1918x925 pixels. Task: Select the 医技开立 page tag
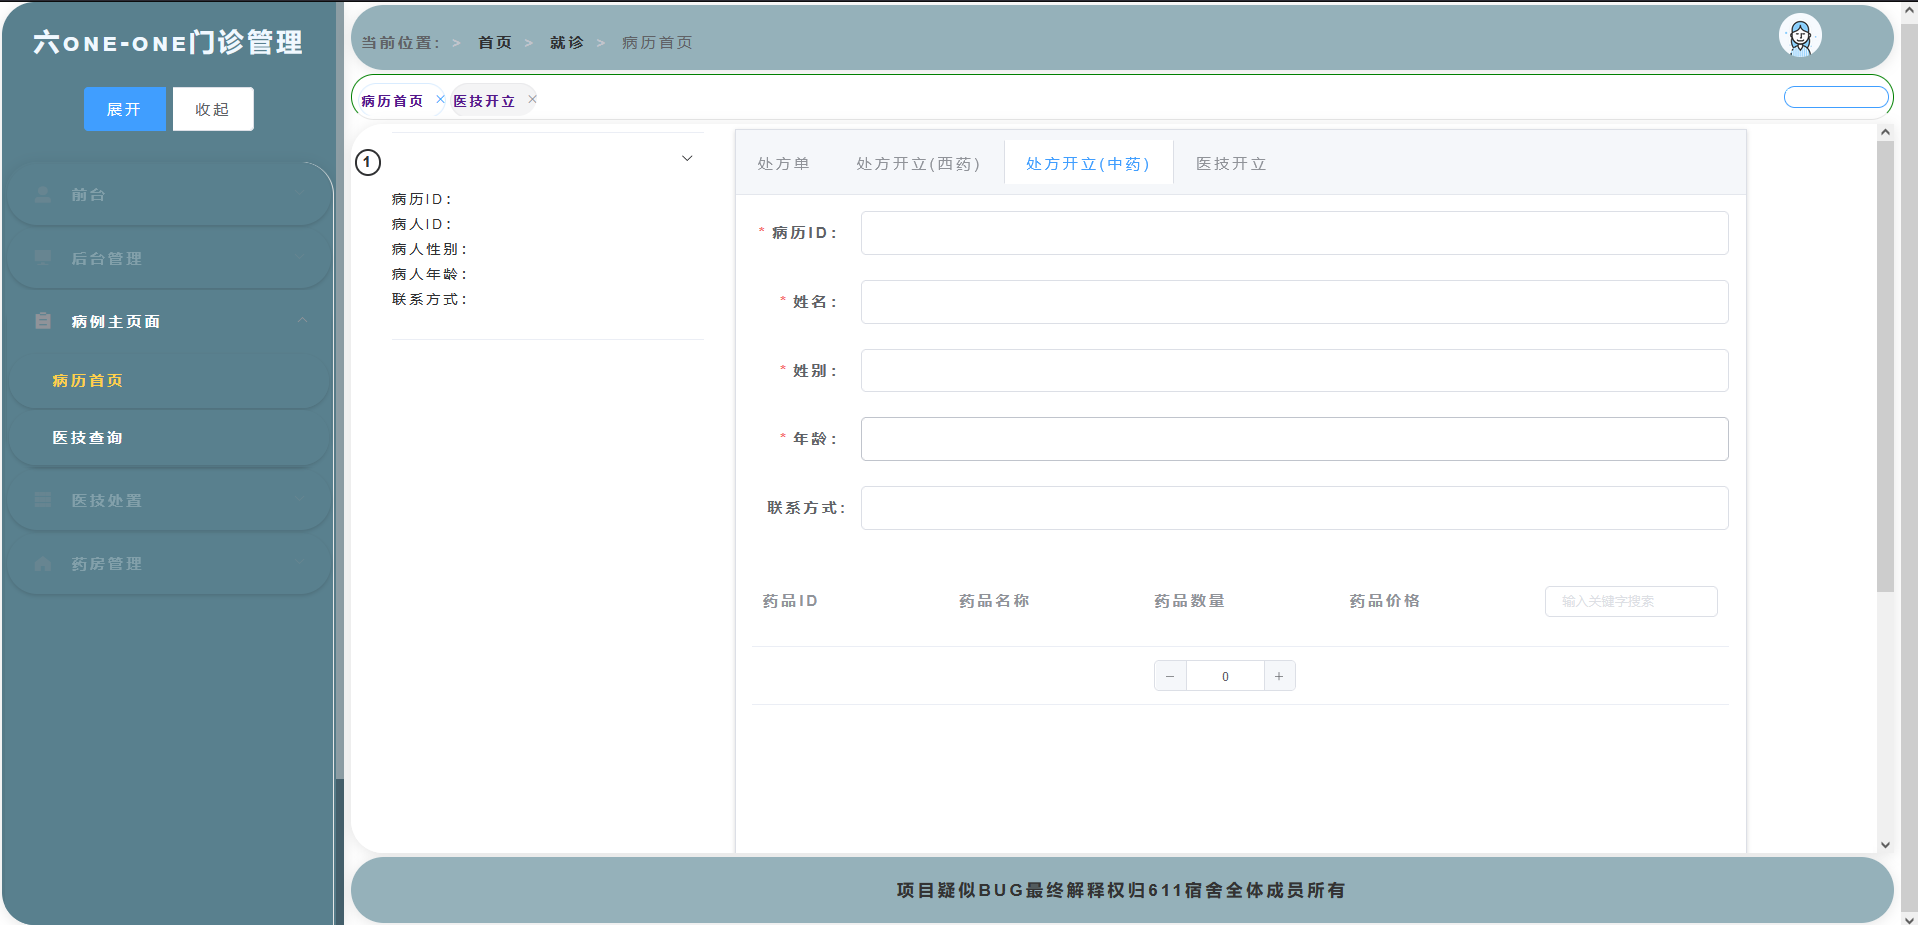click(484, 101)
